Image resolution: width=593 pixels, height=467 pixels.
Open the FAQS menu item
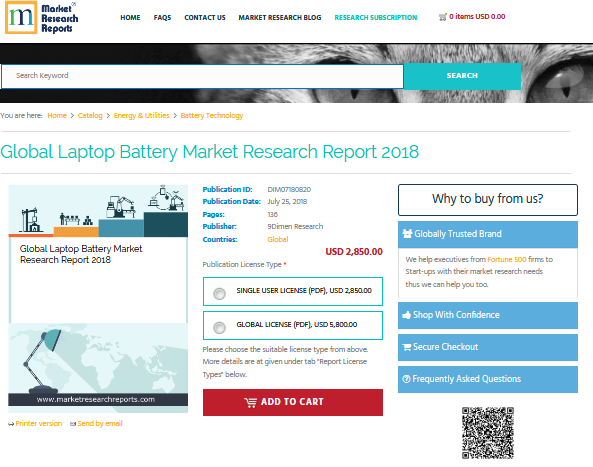tap(162, 18)
